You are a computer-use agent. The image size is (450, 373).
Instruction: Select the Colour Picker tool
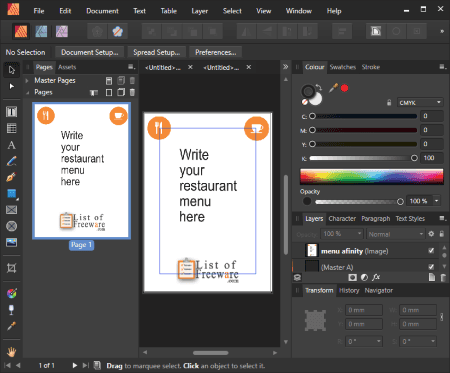[x=12, y=326]
